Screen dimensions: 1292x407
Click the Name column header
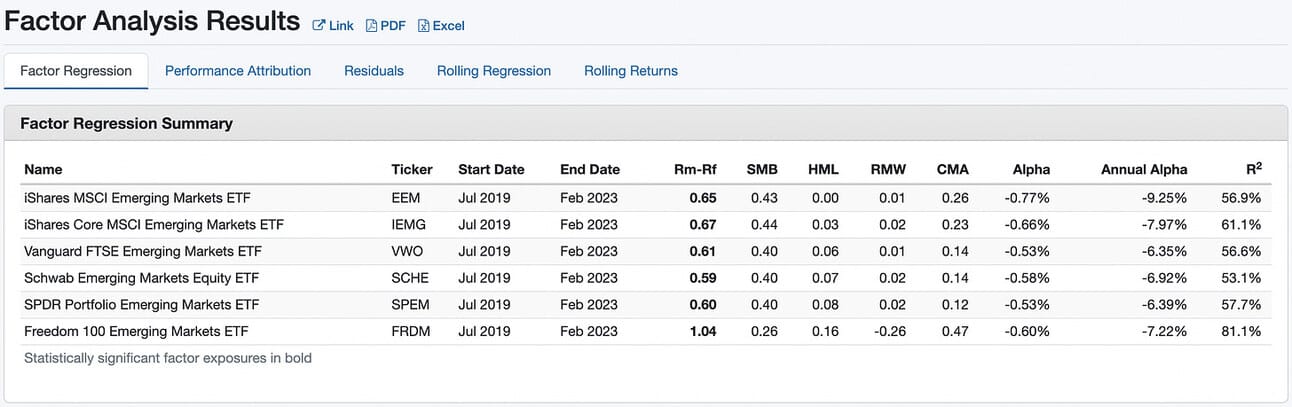click(43, 169)
